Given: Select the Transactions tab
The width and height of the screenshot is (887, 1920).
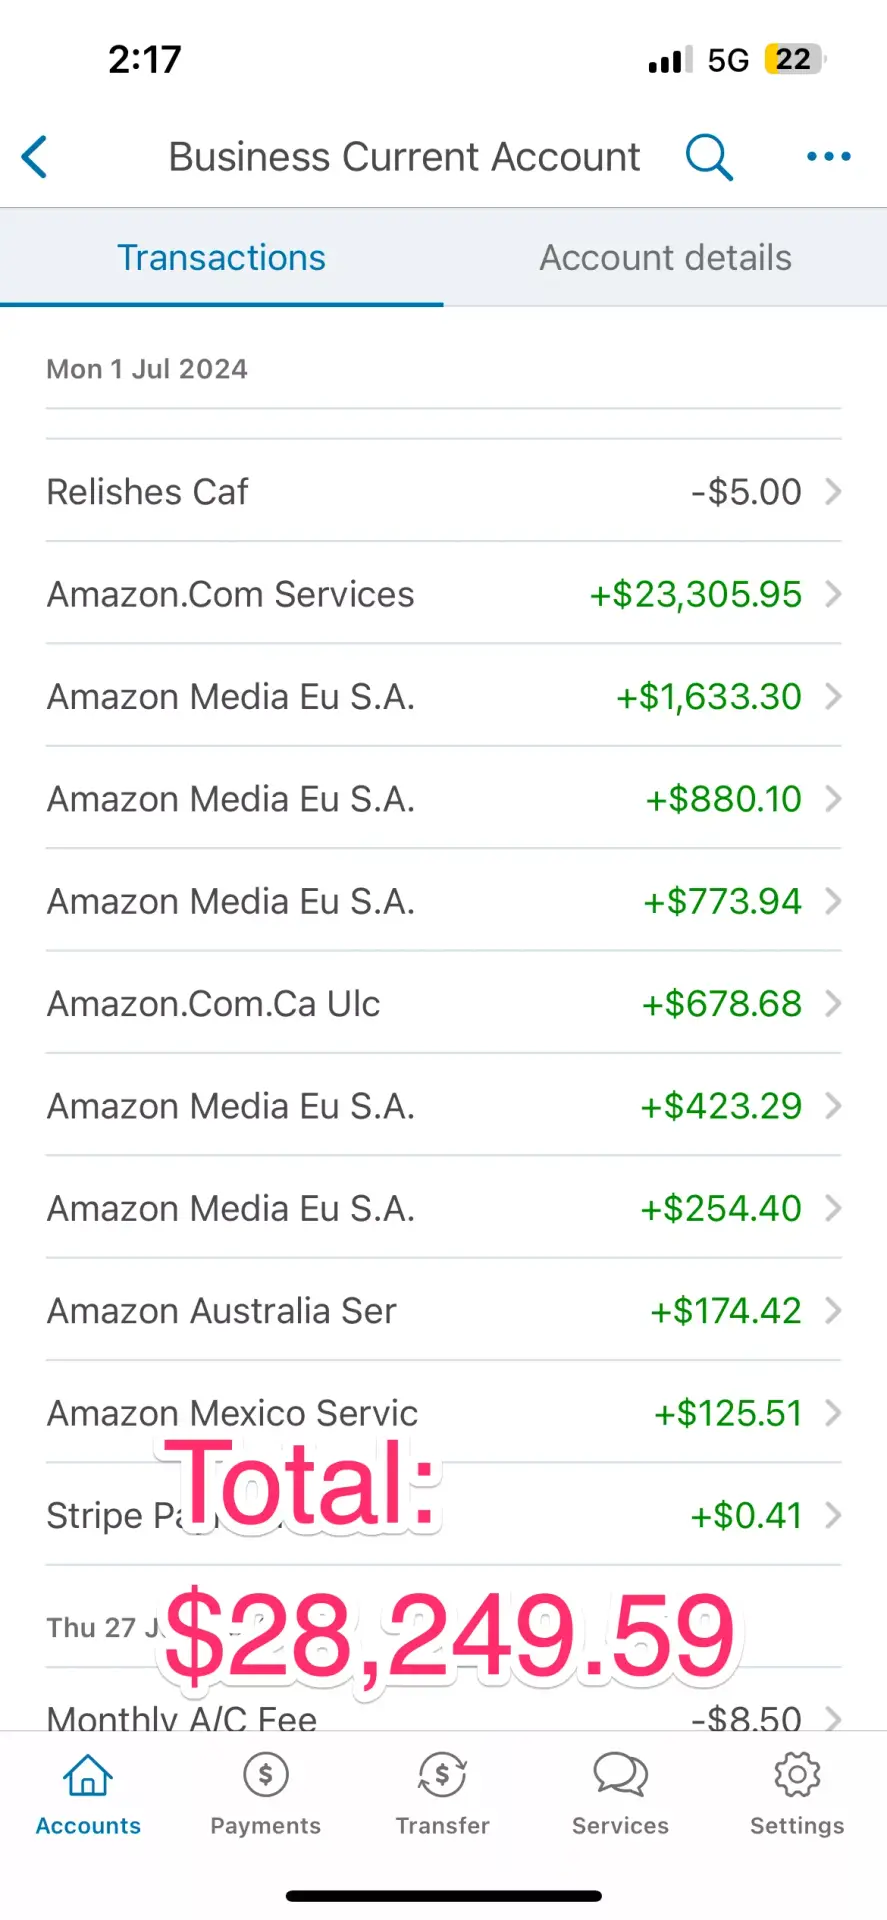Looking at the screenshot, I should pos(221,258).
